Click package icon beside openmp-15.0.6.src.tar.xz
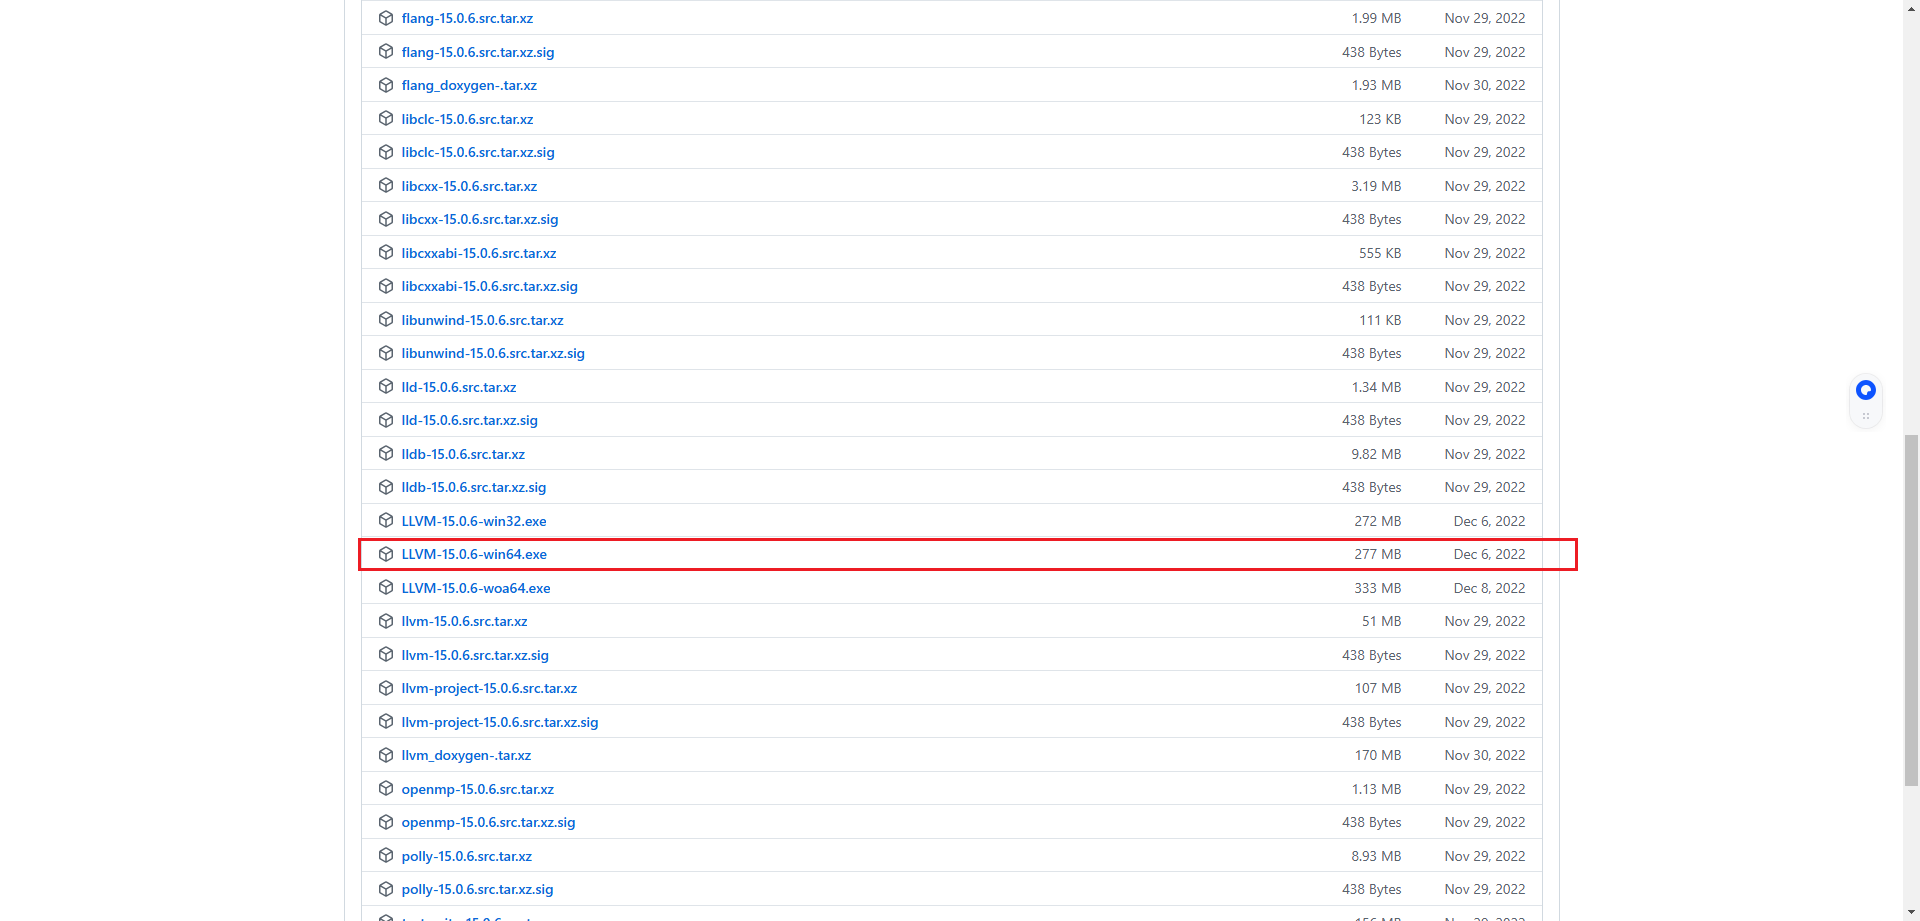This screenshot has height=921, width=1920. coord(386,789)
